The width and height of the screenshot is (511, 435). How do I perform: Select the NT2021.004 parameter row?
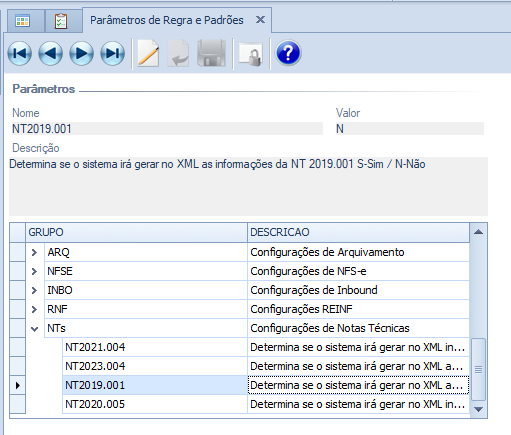(x=266, y=347)
